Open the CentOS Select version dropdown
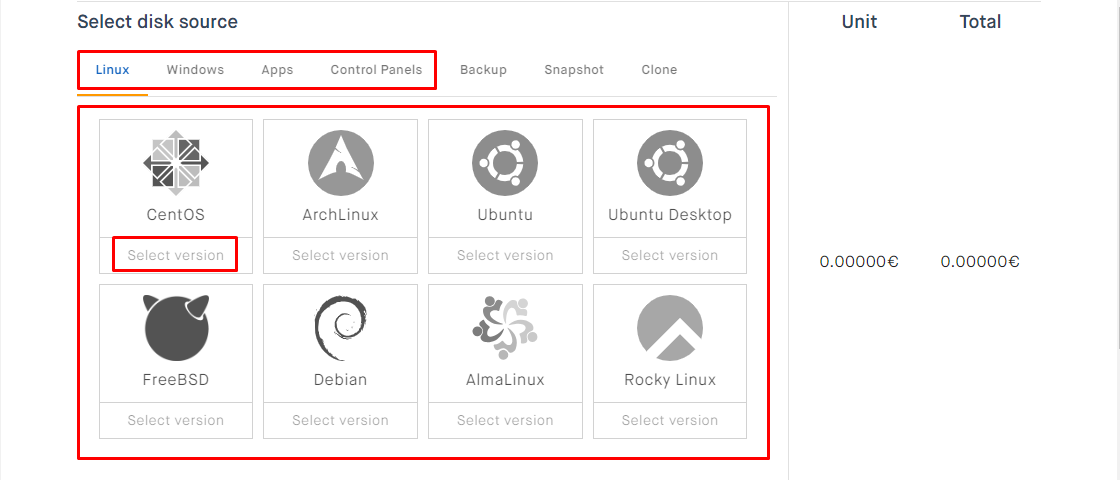Screen dimensions: 1120x480 pos(176,255)
